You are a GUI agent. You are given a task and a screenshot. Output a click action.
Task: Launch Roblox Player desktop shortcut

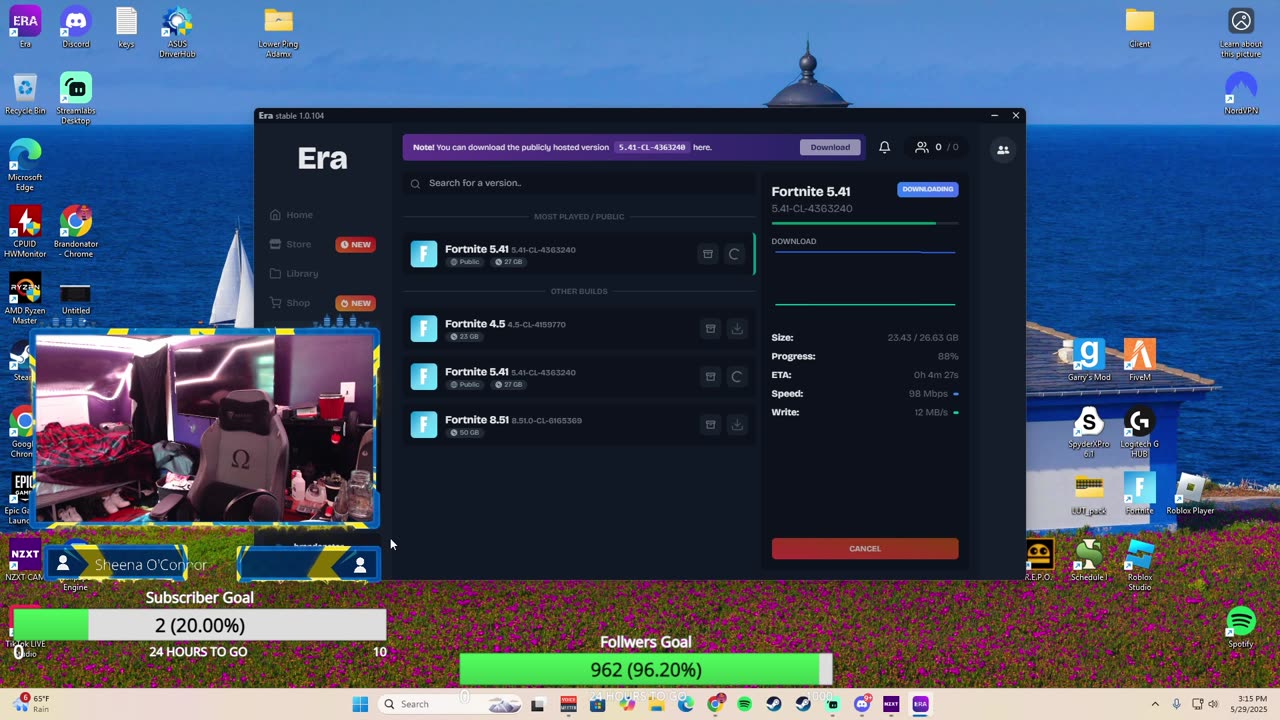point(1190,494)
